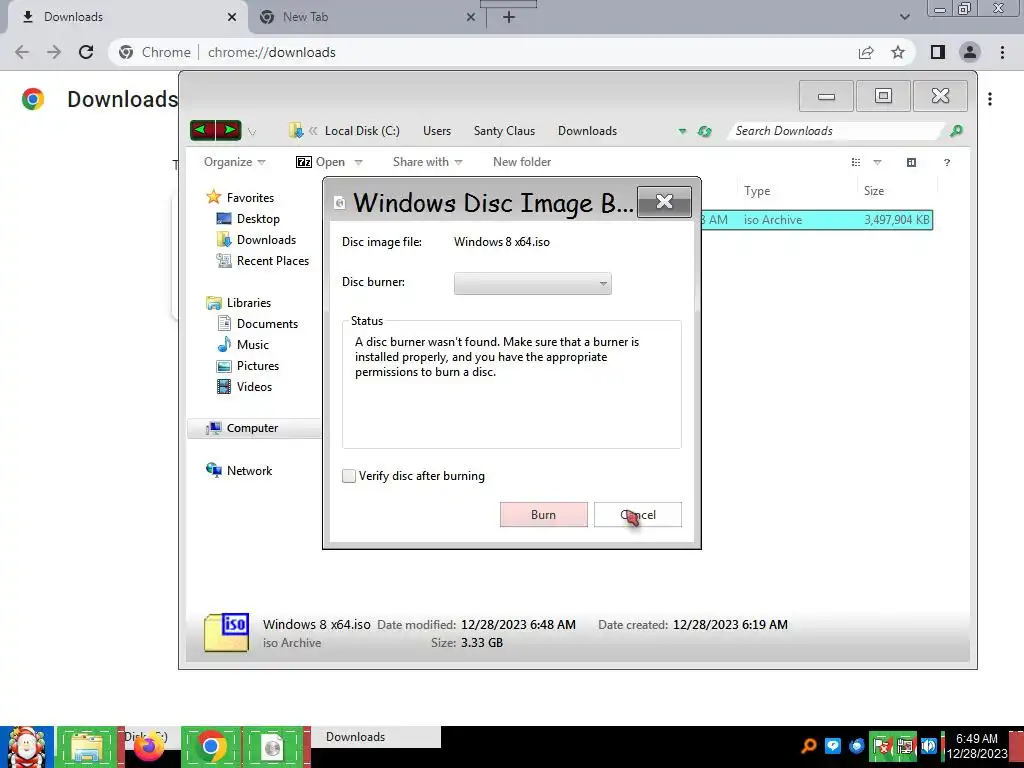Close the Windows Disc Image Burner dialog
This screenshot has height=768, width=1024.
tap(664, 202)
